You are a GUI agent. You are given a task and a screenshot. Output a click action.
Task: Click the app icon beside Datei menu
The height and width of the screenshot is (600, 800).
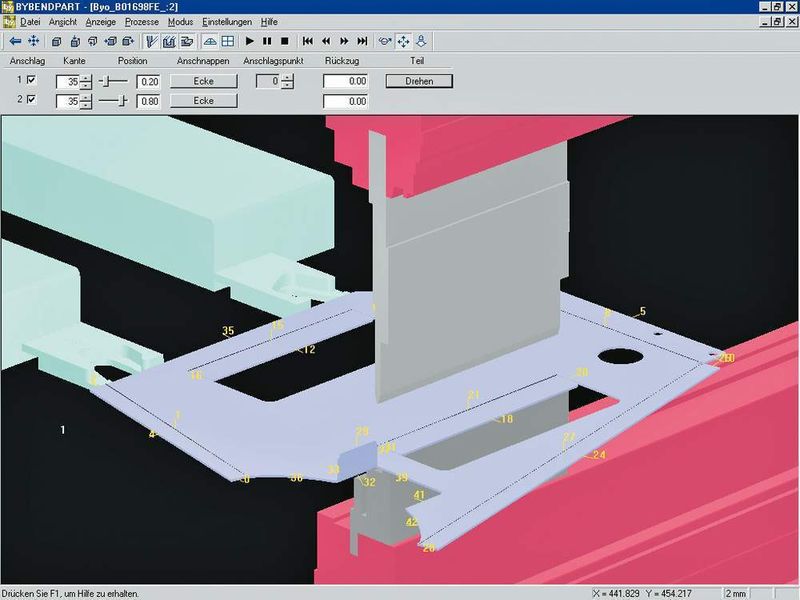9,22
